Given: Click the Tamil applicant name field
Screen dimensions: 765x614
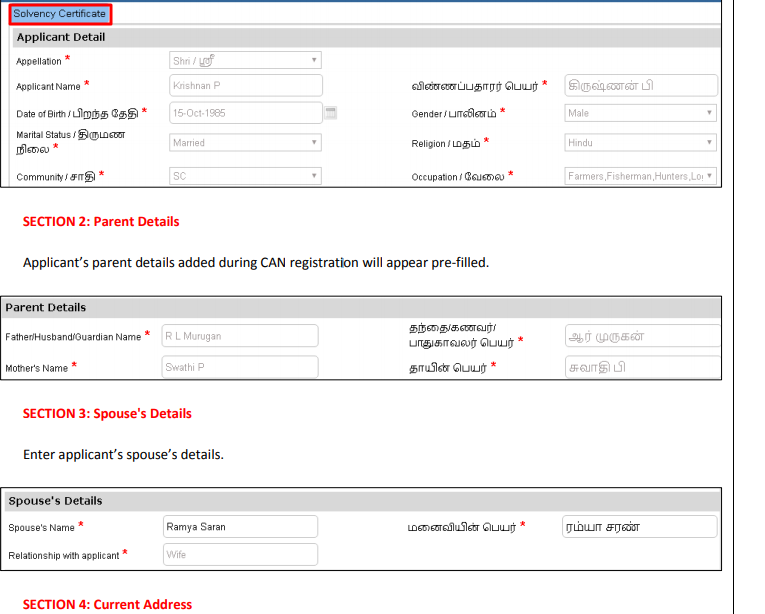Looking at the screenshot, I should tap(641, 85).
